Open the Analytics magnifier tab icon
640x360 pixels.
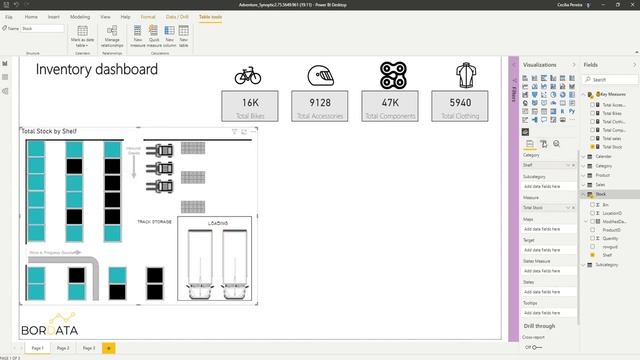pos(556,144)
